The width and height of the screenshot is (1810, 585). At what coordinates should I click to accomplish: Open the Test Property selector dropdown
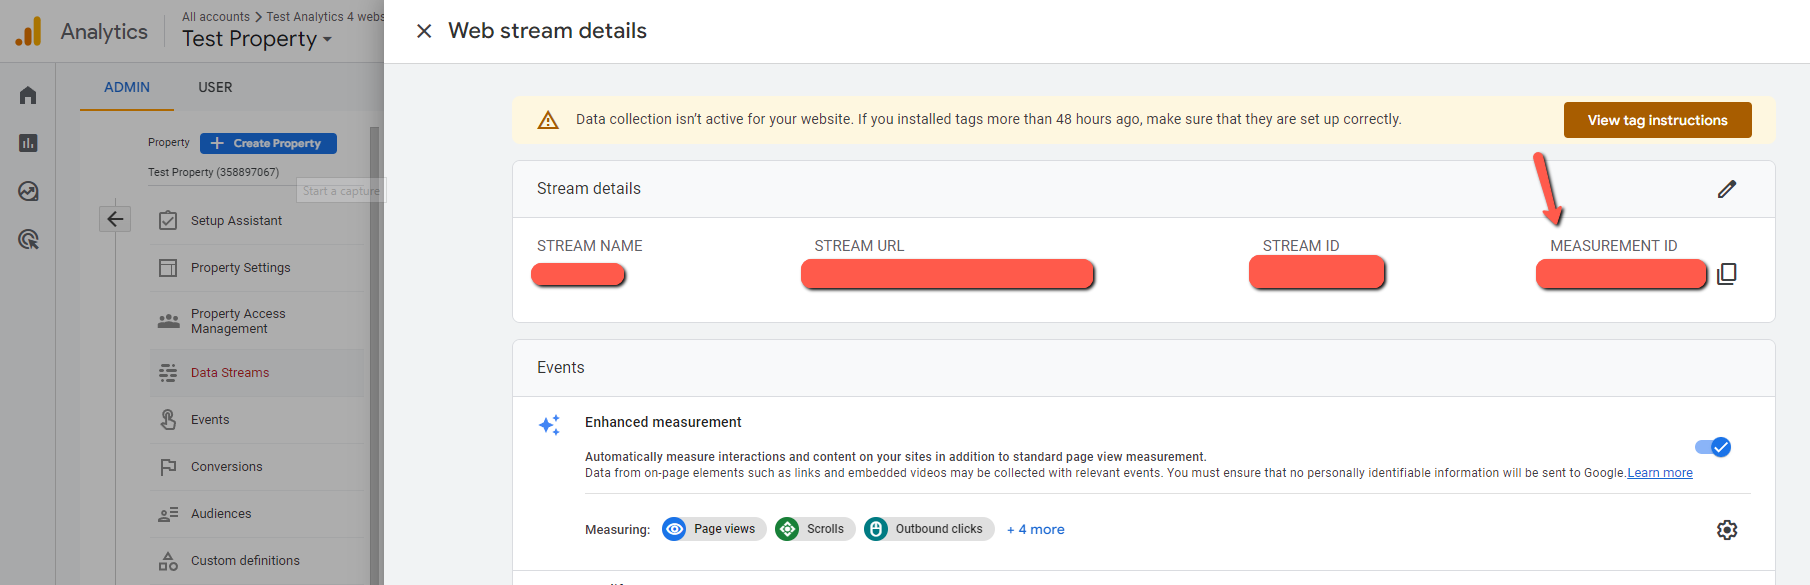257,39
